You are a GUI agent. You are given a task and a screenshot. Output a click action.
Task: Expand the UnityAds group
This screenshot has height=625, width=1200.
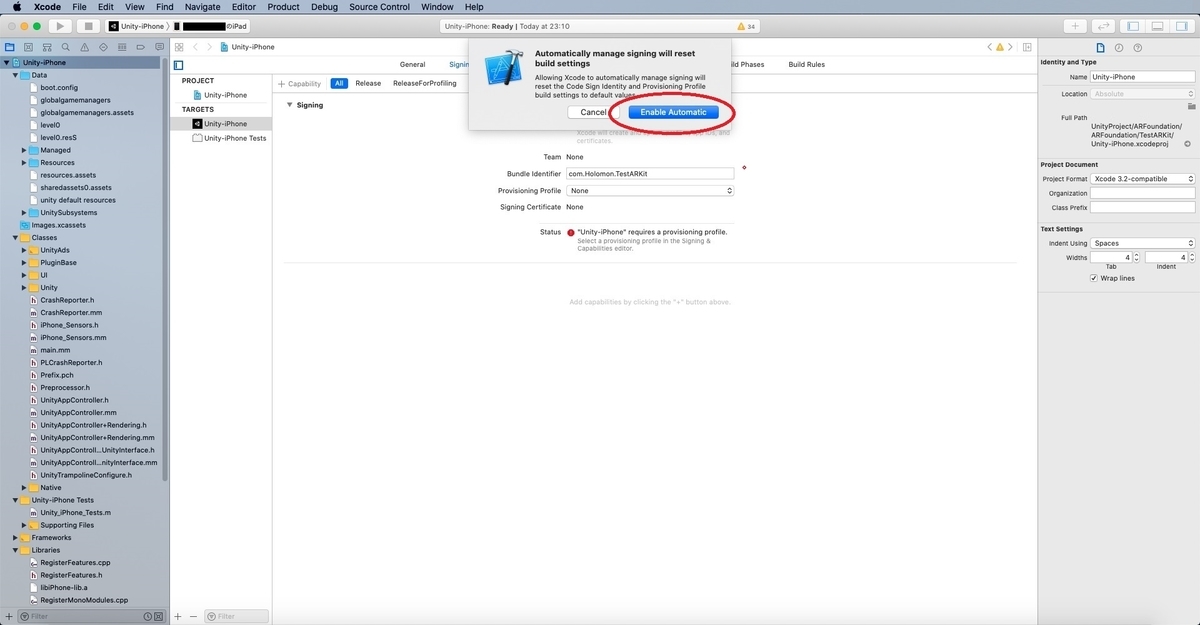coord(24,250)
